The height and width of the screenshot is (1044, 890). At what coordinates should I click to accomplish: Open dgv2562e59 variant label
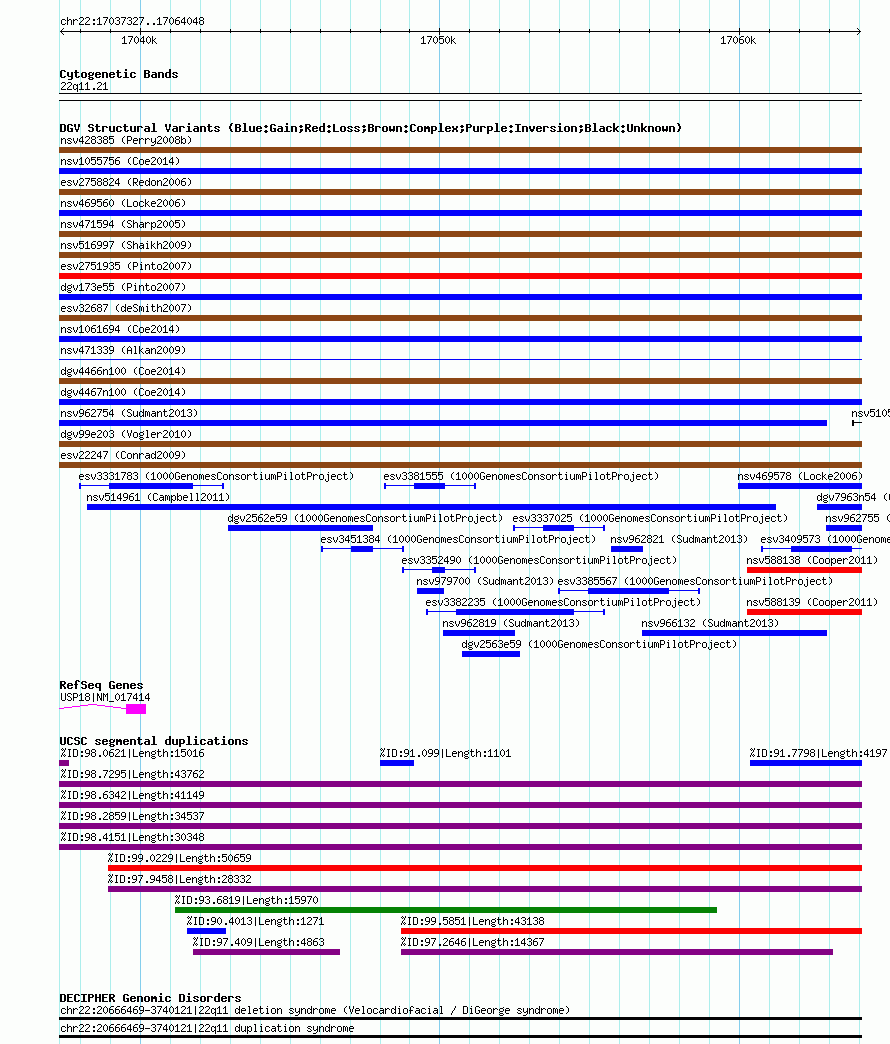click(x=365, y=518)
